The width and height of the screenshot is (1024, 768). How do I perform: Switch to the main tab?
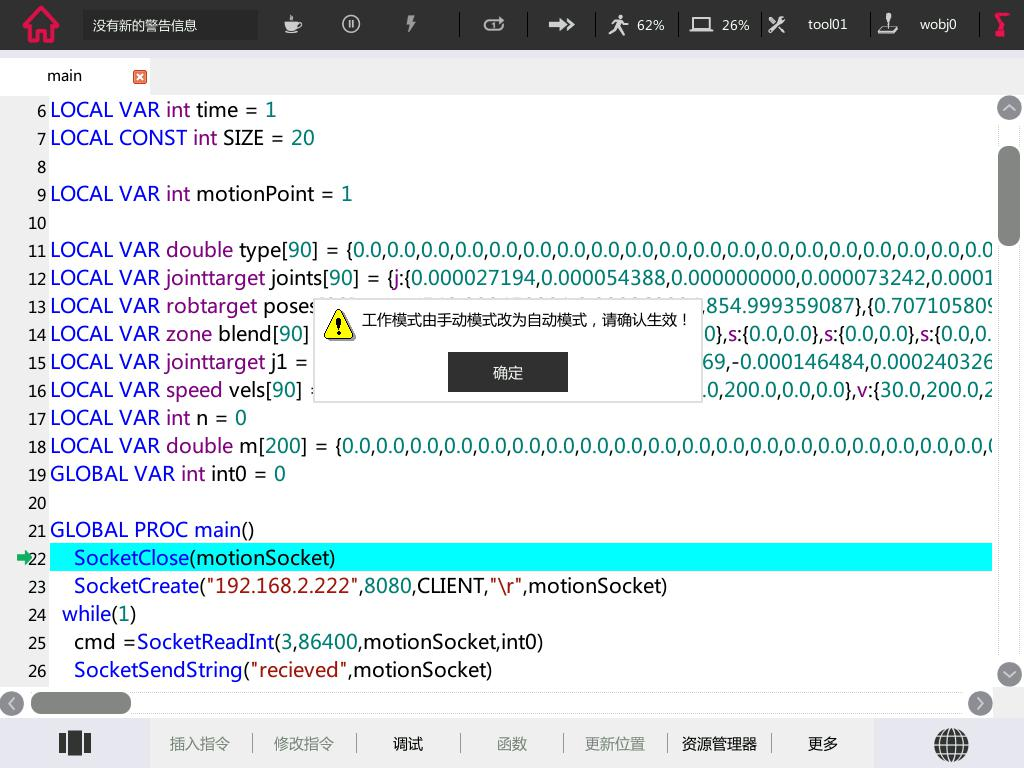(x=65, y=76)
